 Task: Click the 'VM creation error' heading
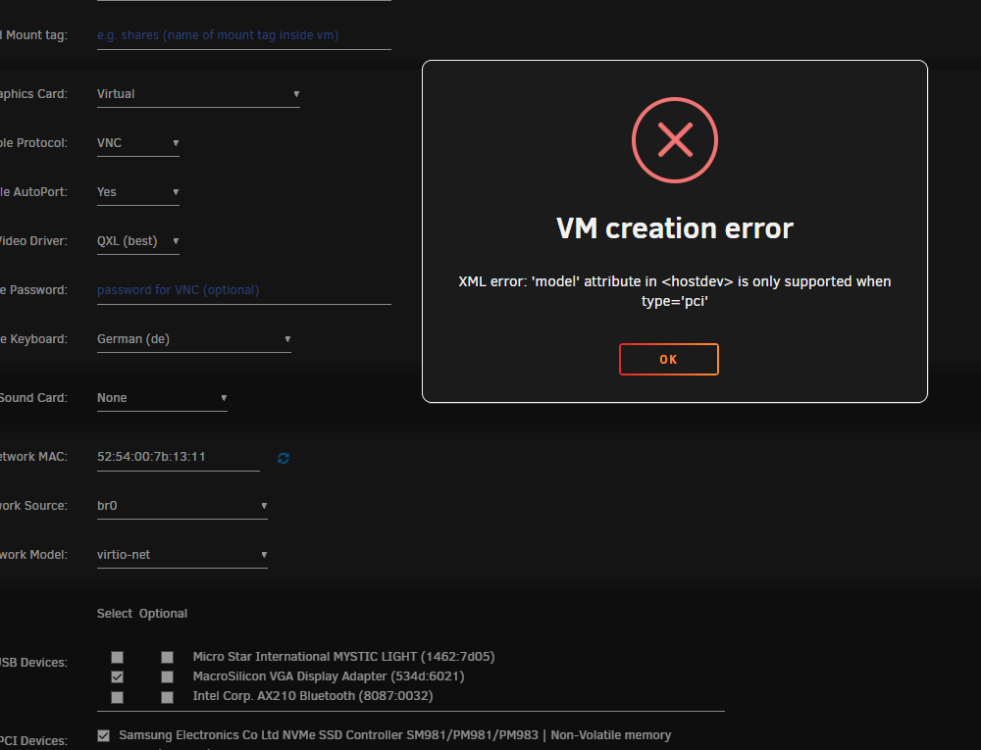(x=674, y=228)
